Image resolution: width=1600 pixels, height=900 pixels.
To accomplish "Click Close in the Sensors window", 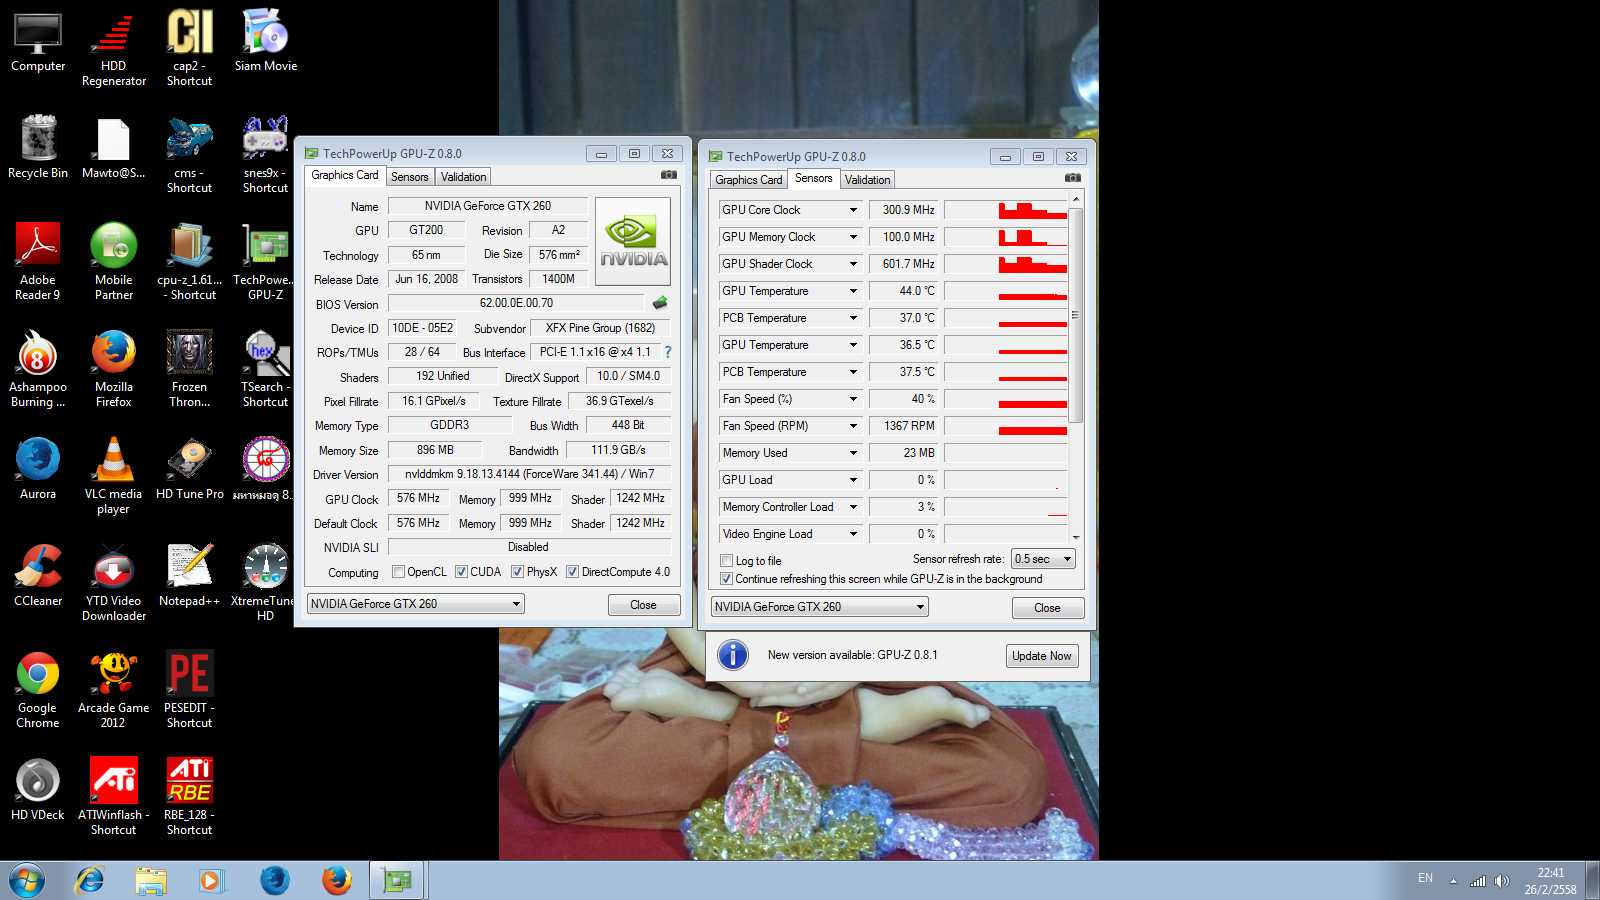I will pos(1047,608).
